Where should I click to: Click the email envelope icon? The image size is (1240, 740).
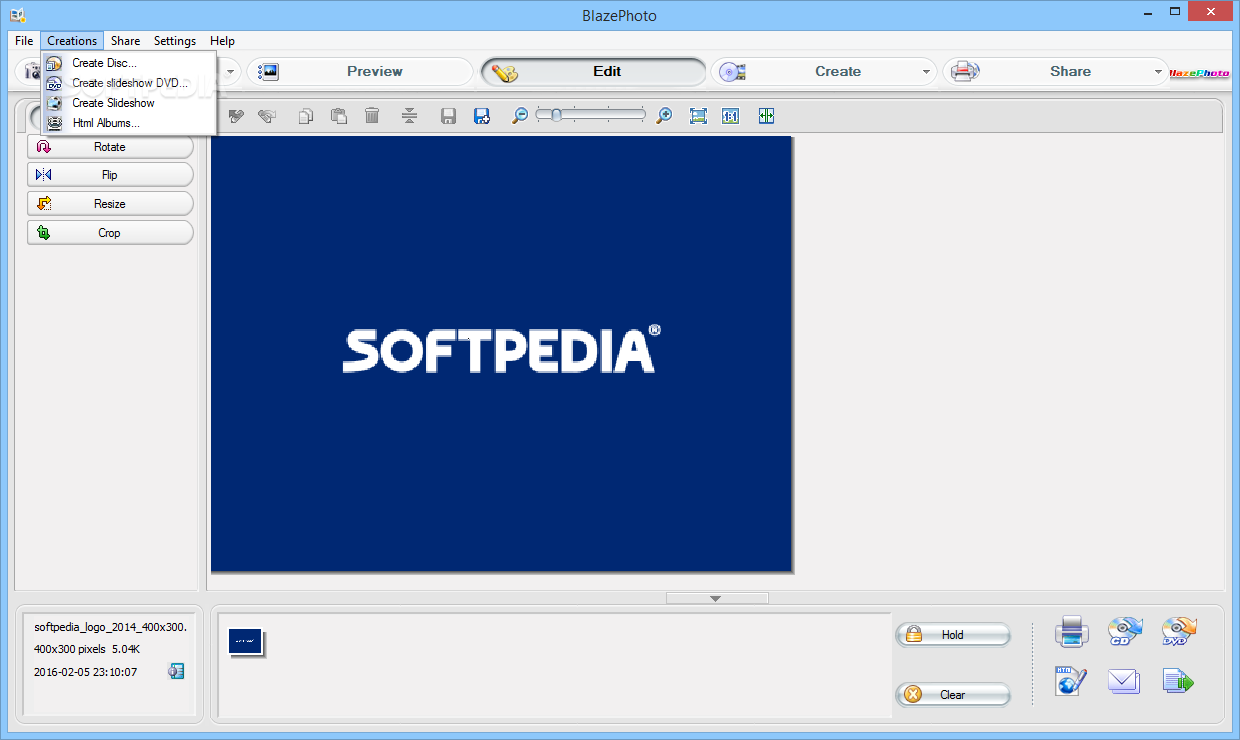[1124, 682]
